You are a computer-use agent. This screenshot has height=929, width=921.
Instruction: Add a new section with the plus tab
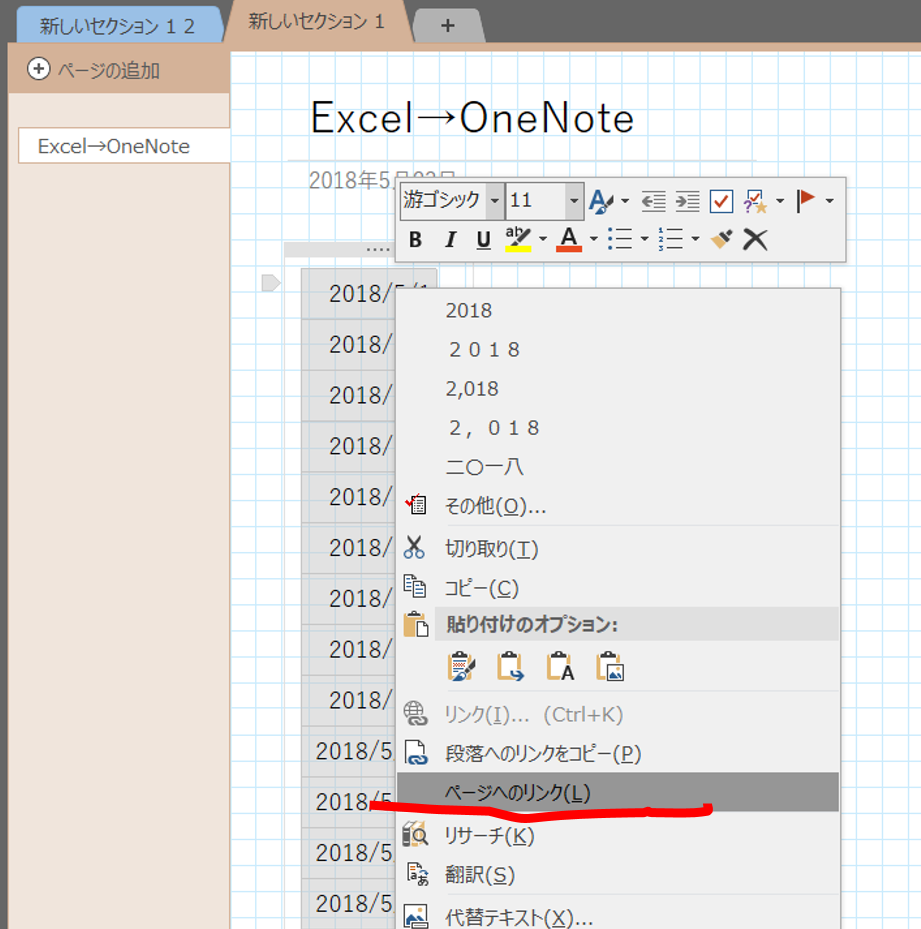tap(448, 25)
